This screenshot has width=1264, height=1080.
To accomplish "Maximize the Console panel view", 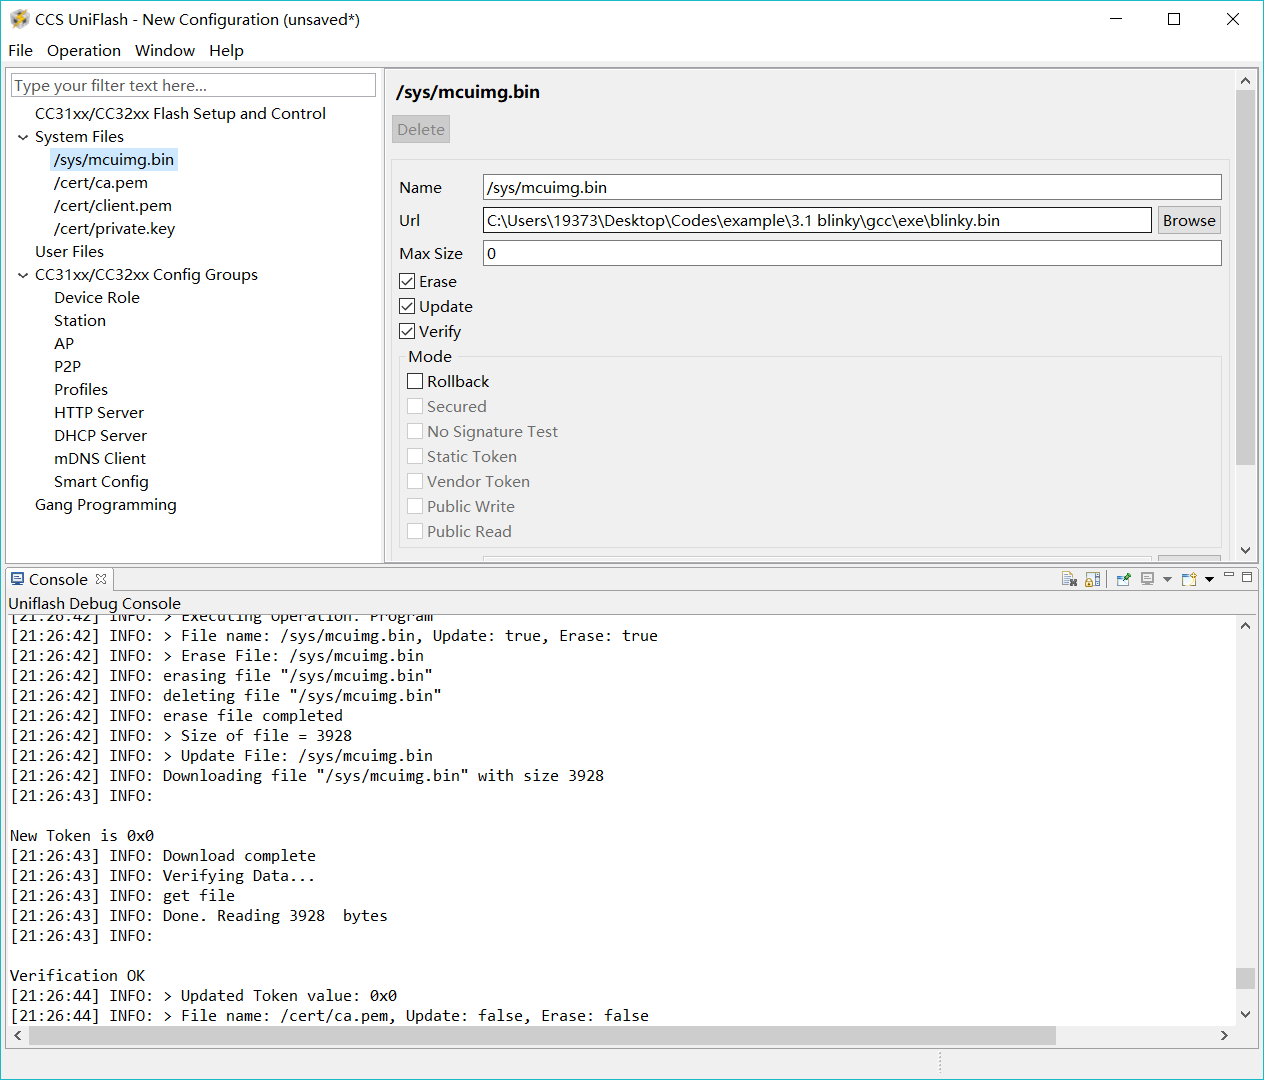I will (1247, 576).
